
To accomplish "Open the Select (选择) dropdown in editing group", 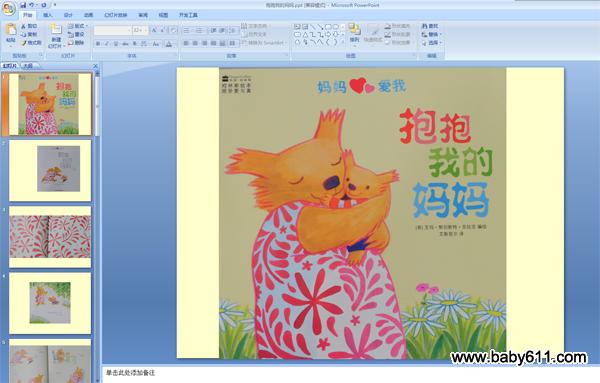I will tap(432, 43).
